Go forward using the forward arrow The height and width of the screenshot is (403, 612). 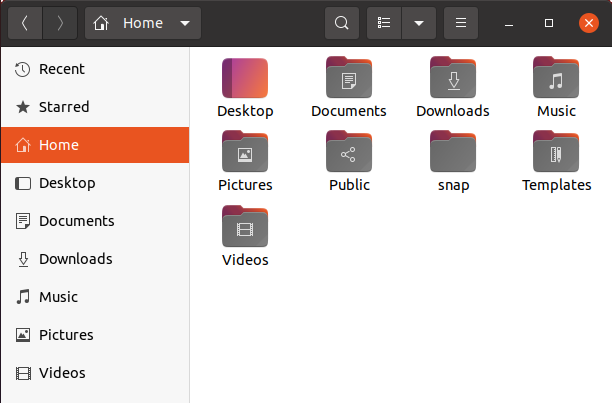[x=60, y=23]
